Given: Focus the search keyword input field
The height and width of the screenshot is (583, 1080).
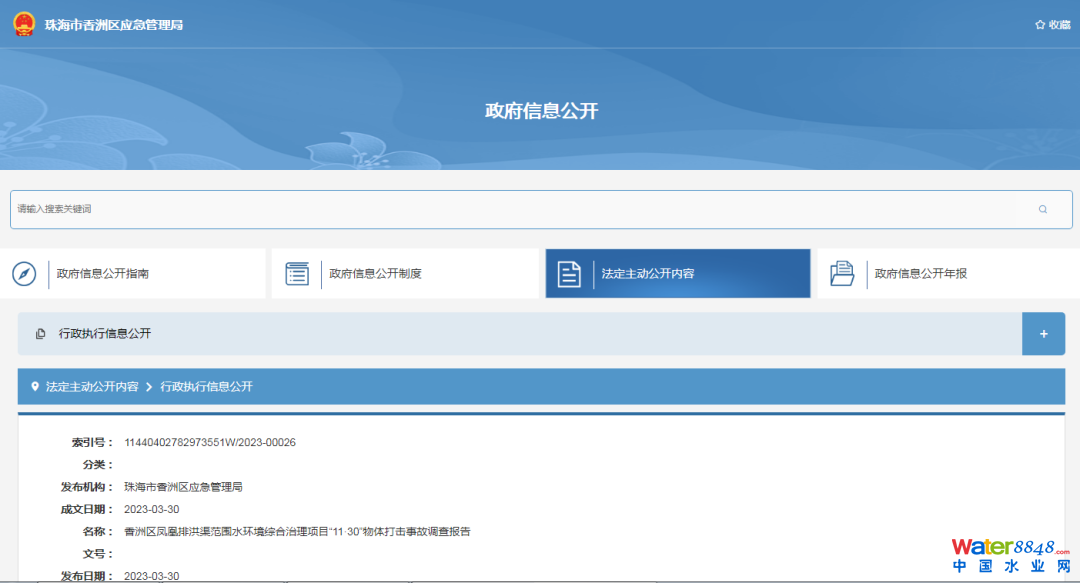Looking at the screenshot, I should click(x=500, y=209).
